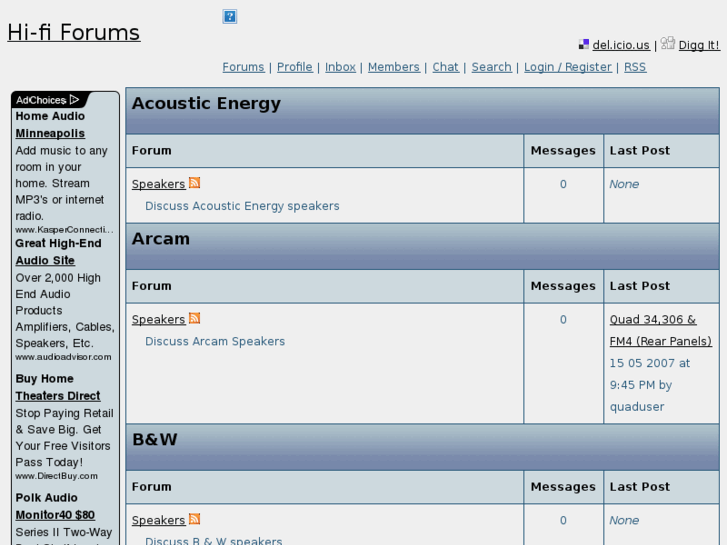This screenshot has height=545, width=727.
Task: Open the Quad 34,306 & FM4 (Rear Panels) post
Action: pos(660,330)
